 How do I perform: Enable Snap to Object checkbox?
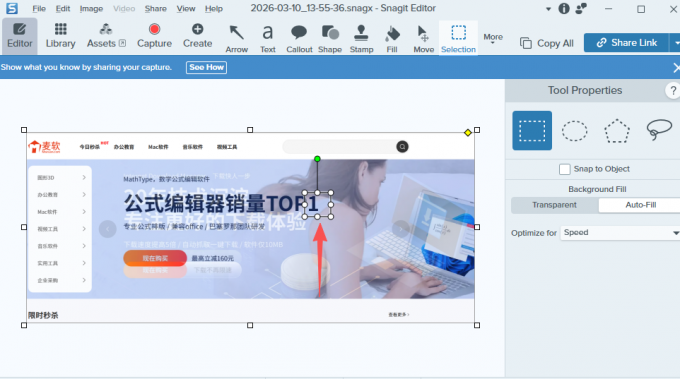pyautogui.click(x=565, y=169)
